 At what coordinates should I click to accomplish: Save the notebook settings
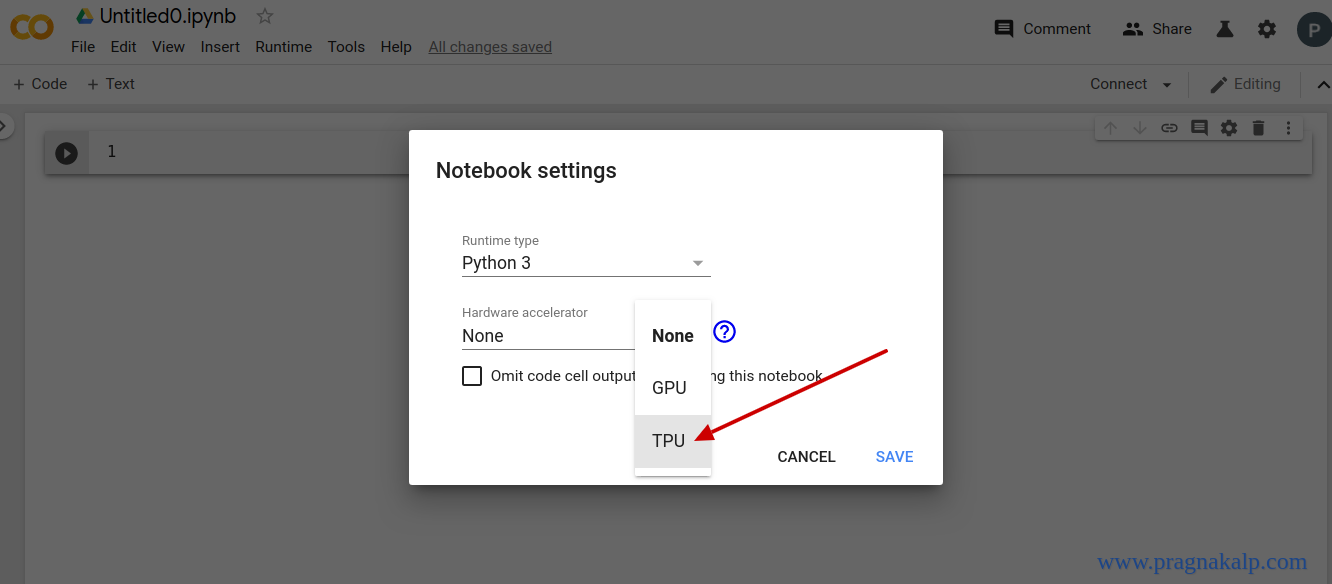point(893,456)
